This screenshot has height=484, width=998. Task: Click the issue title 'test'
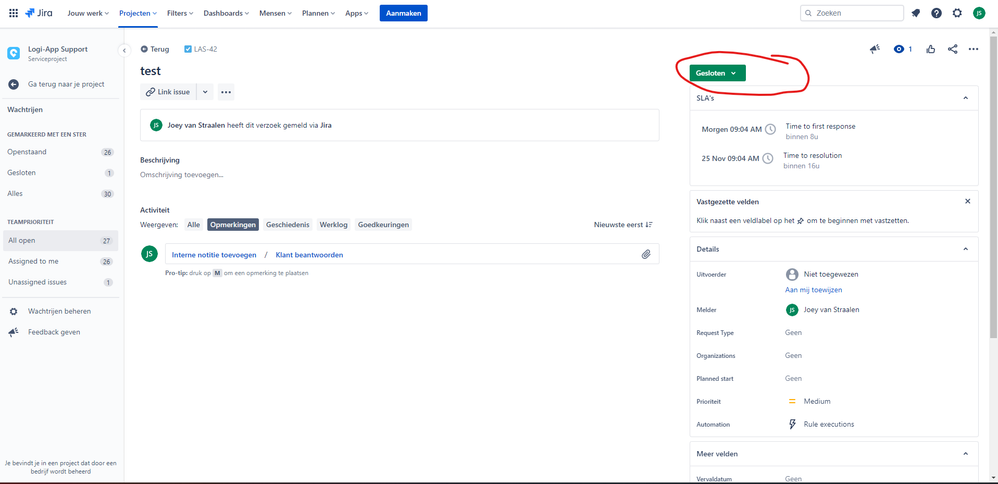150,71
